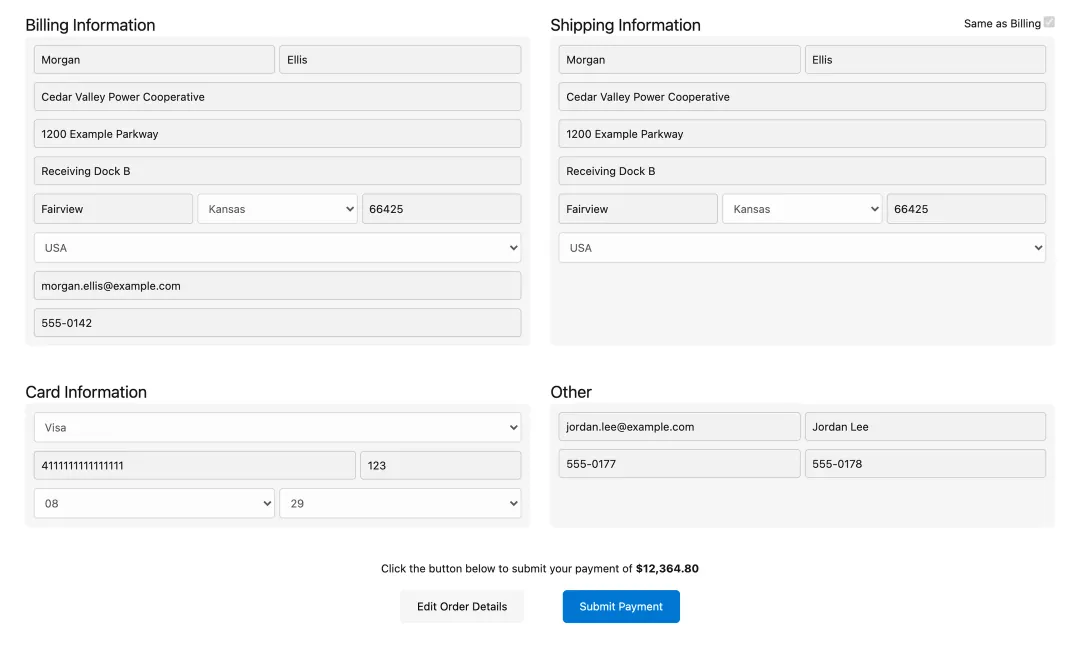
Task: Focus the 555-0178 phone field
Action: pyautogui.click(x=925, y=464)
